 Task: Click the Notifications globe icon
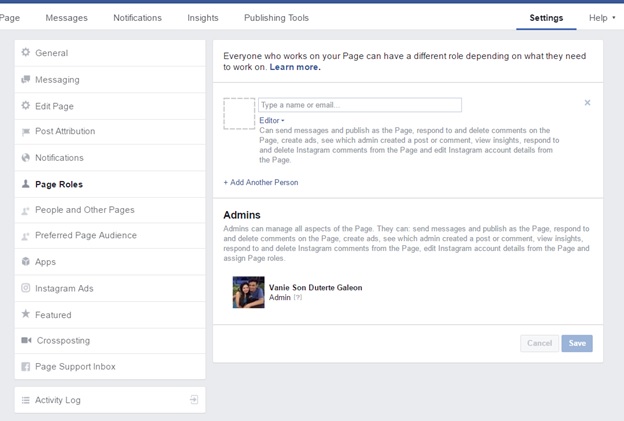coord(26,158)
